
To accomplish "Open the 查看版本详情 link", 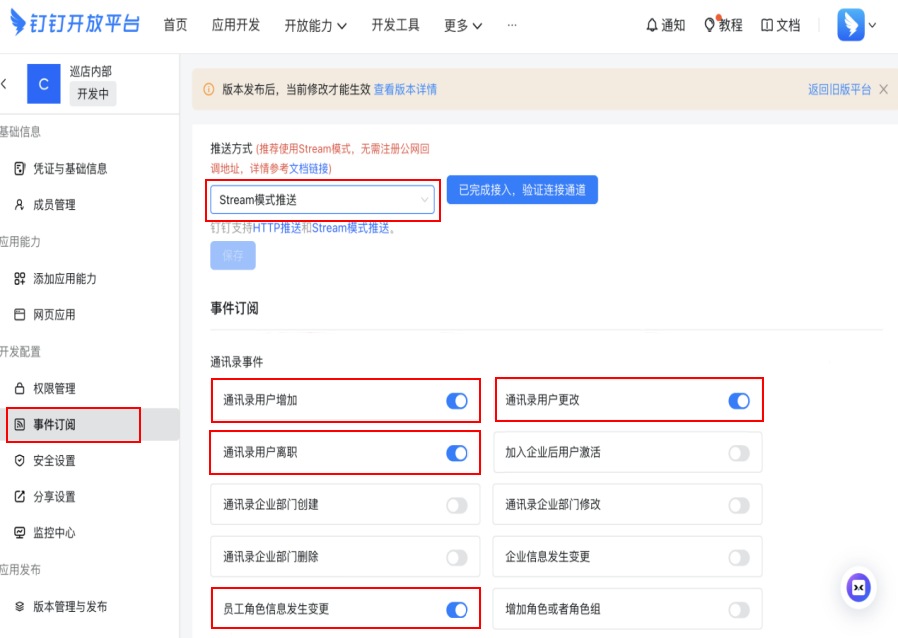I will coord(405,90).
